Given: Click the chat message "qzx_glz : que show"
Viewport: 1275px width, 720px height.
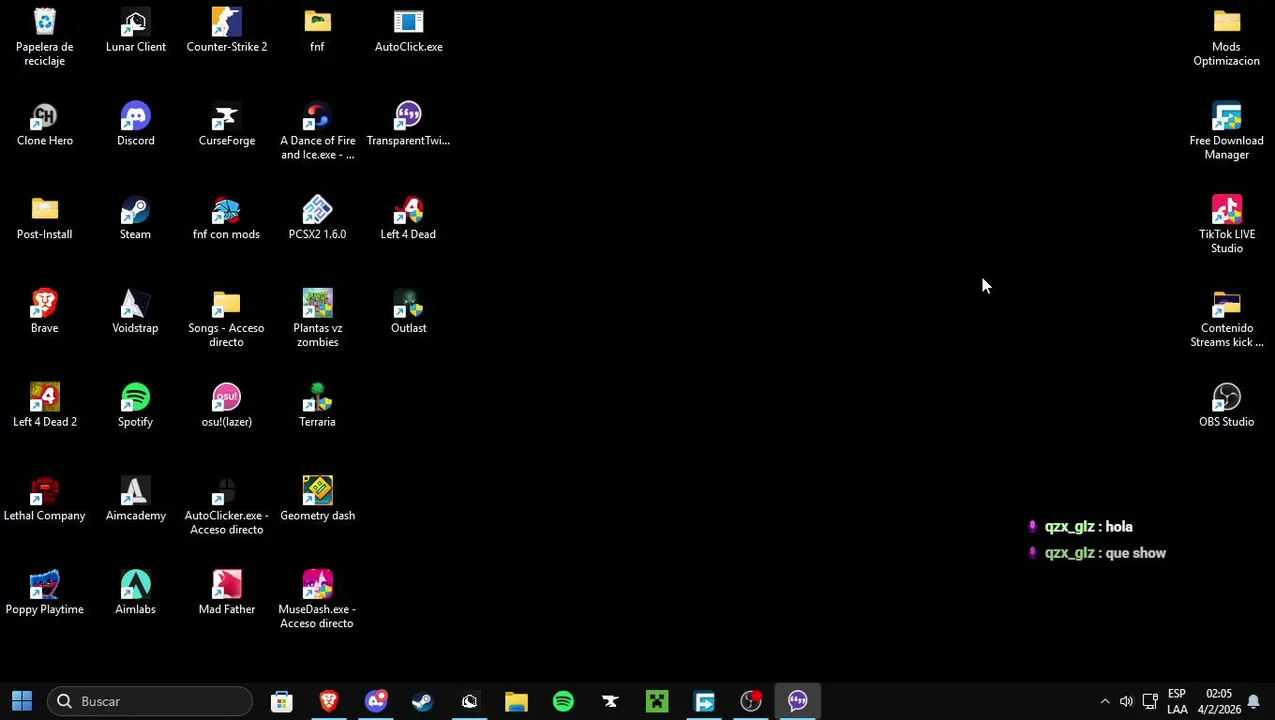Looking at the screenshot, I should coord(1097,553).
